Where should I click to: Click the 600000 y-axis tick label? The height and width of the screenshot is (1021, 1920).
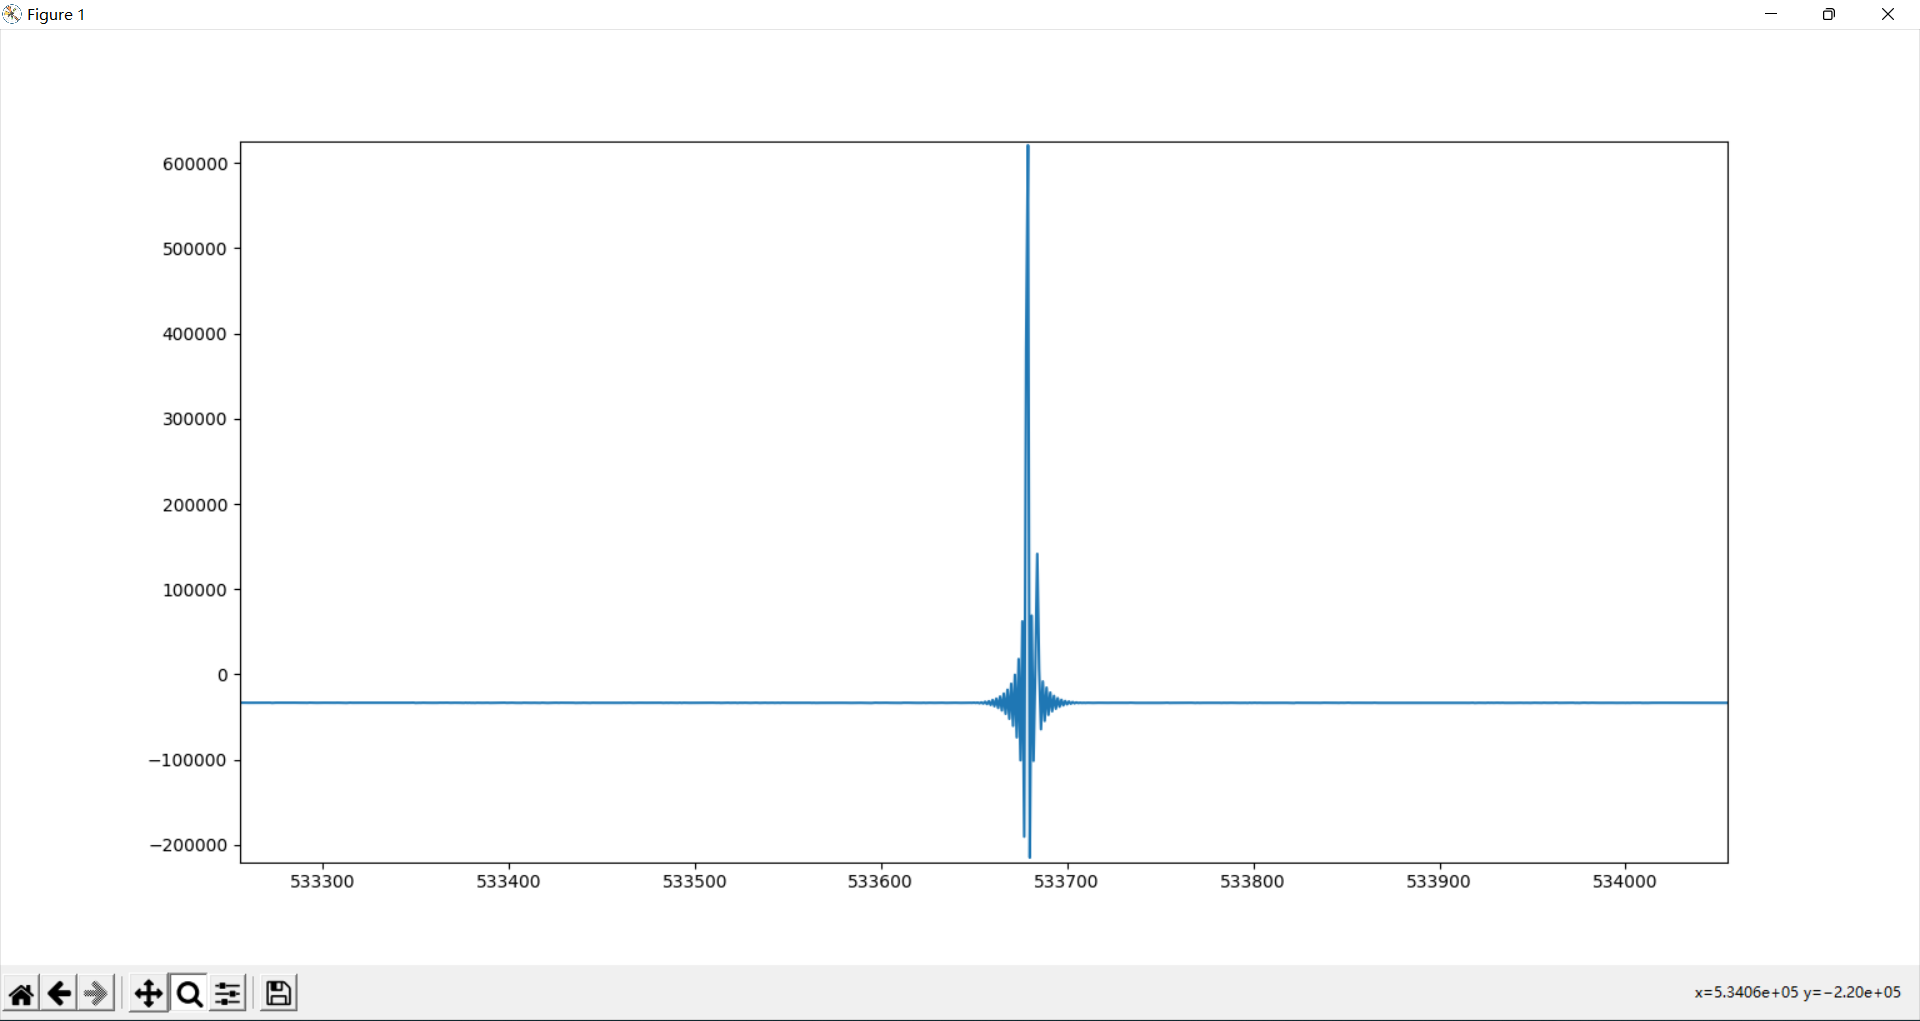(x=195, y=164)
